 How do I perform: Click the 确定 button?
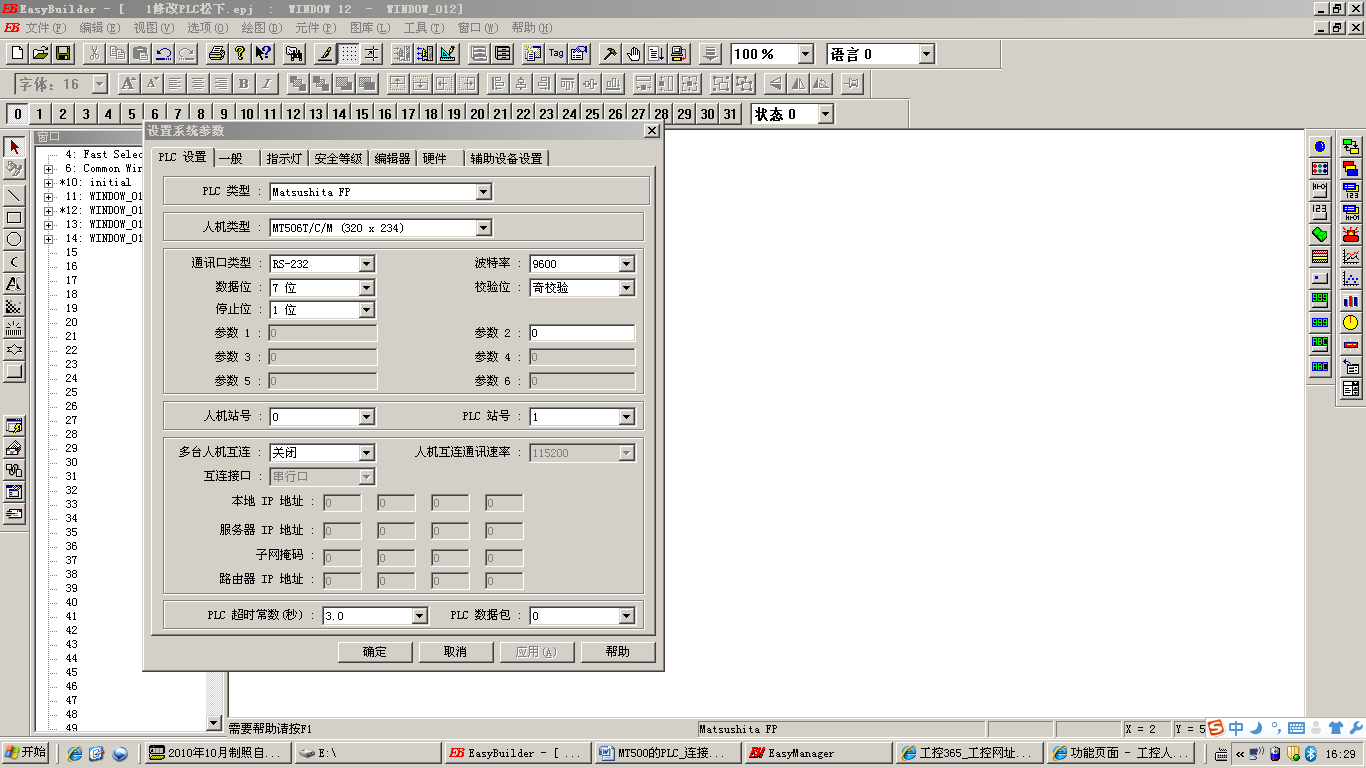375,652
